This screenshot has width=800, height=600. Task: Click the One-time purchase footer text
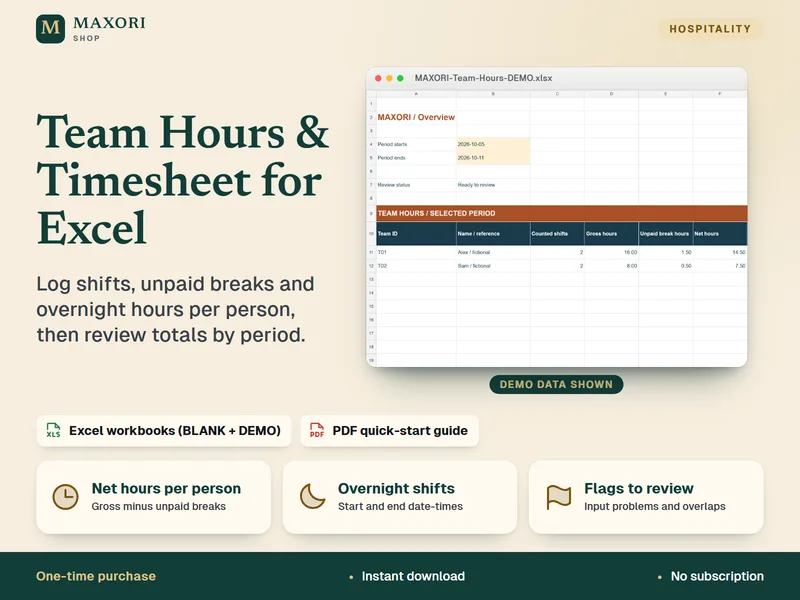[96, 576]
